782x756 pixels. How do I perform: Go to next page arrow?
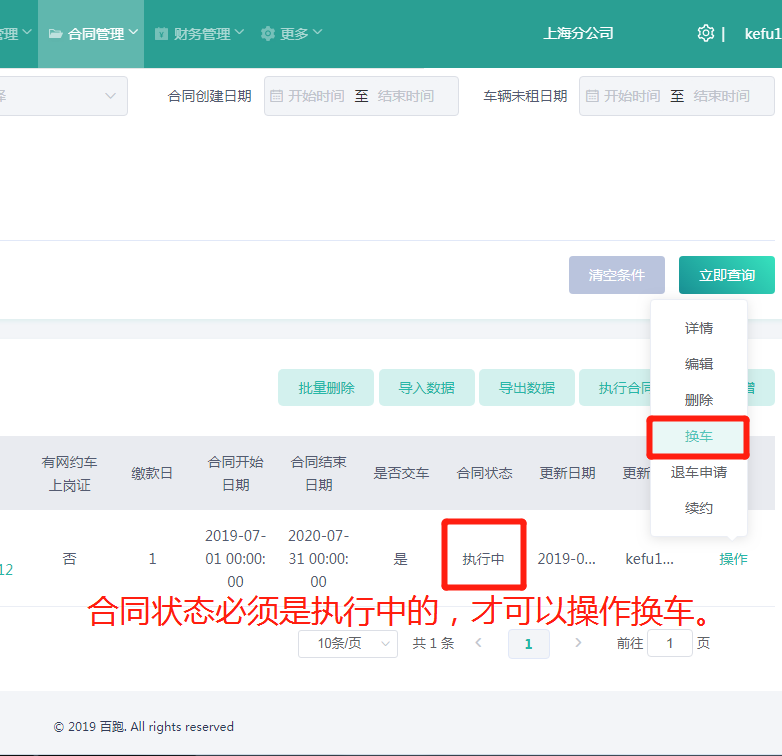pyautogui.click(x=578, y=643)
